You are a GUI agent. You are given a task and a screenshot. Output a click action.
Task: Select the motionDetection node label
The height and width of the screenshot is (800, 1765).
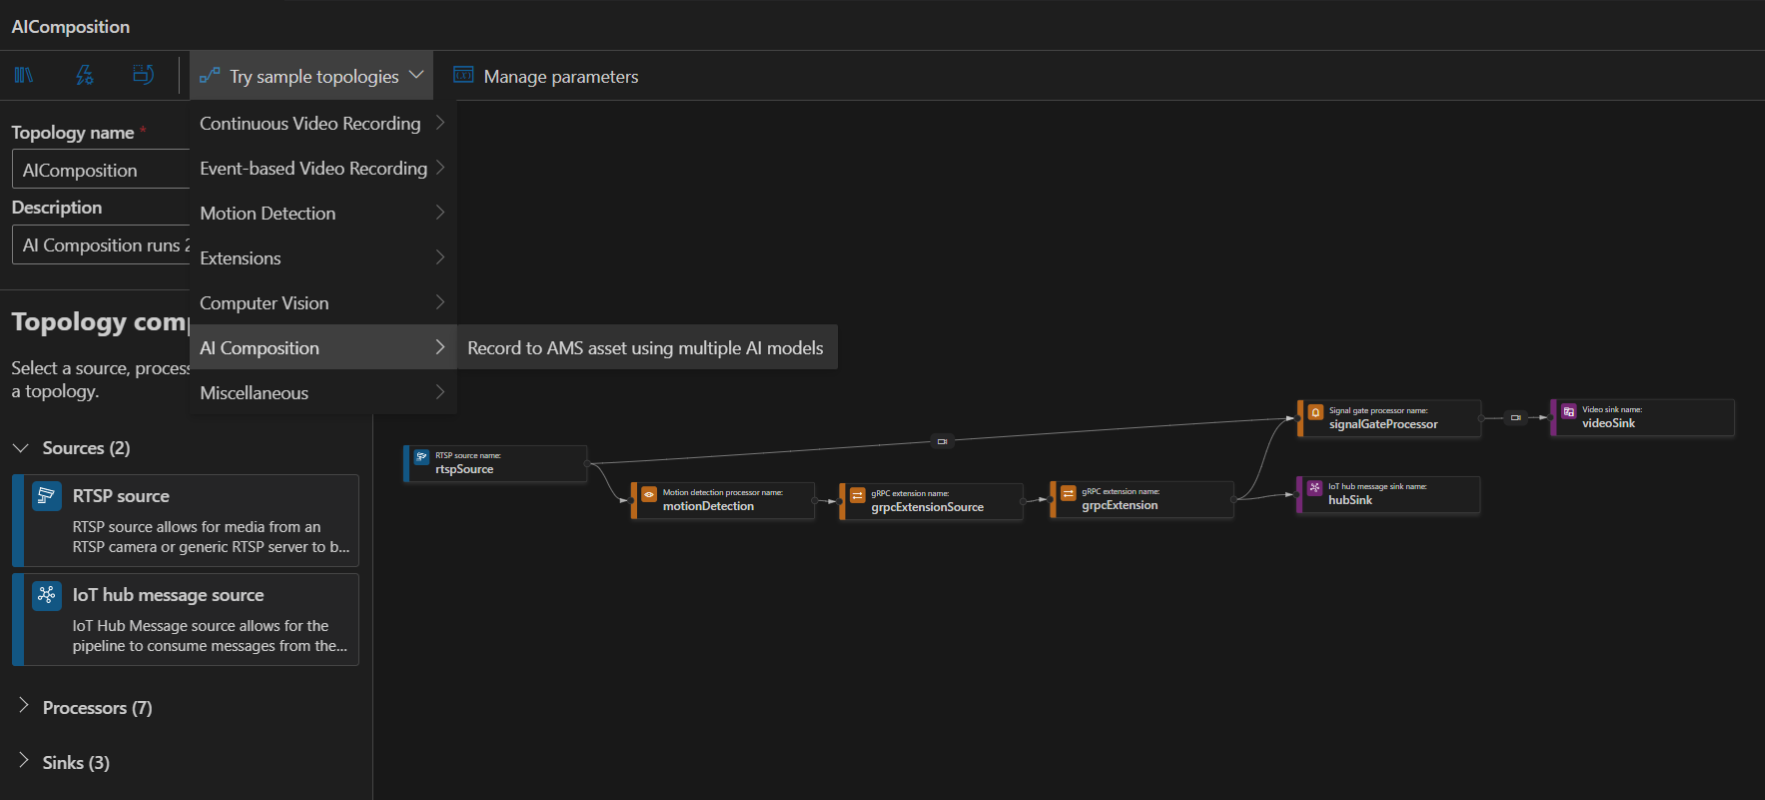point(708,506)
